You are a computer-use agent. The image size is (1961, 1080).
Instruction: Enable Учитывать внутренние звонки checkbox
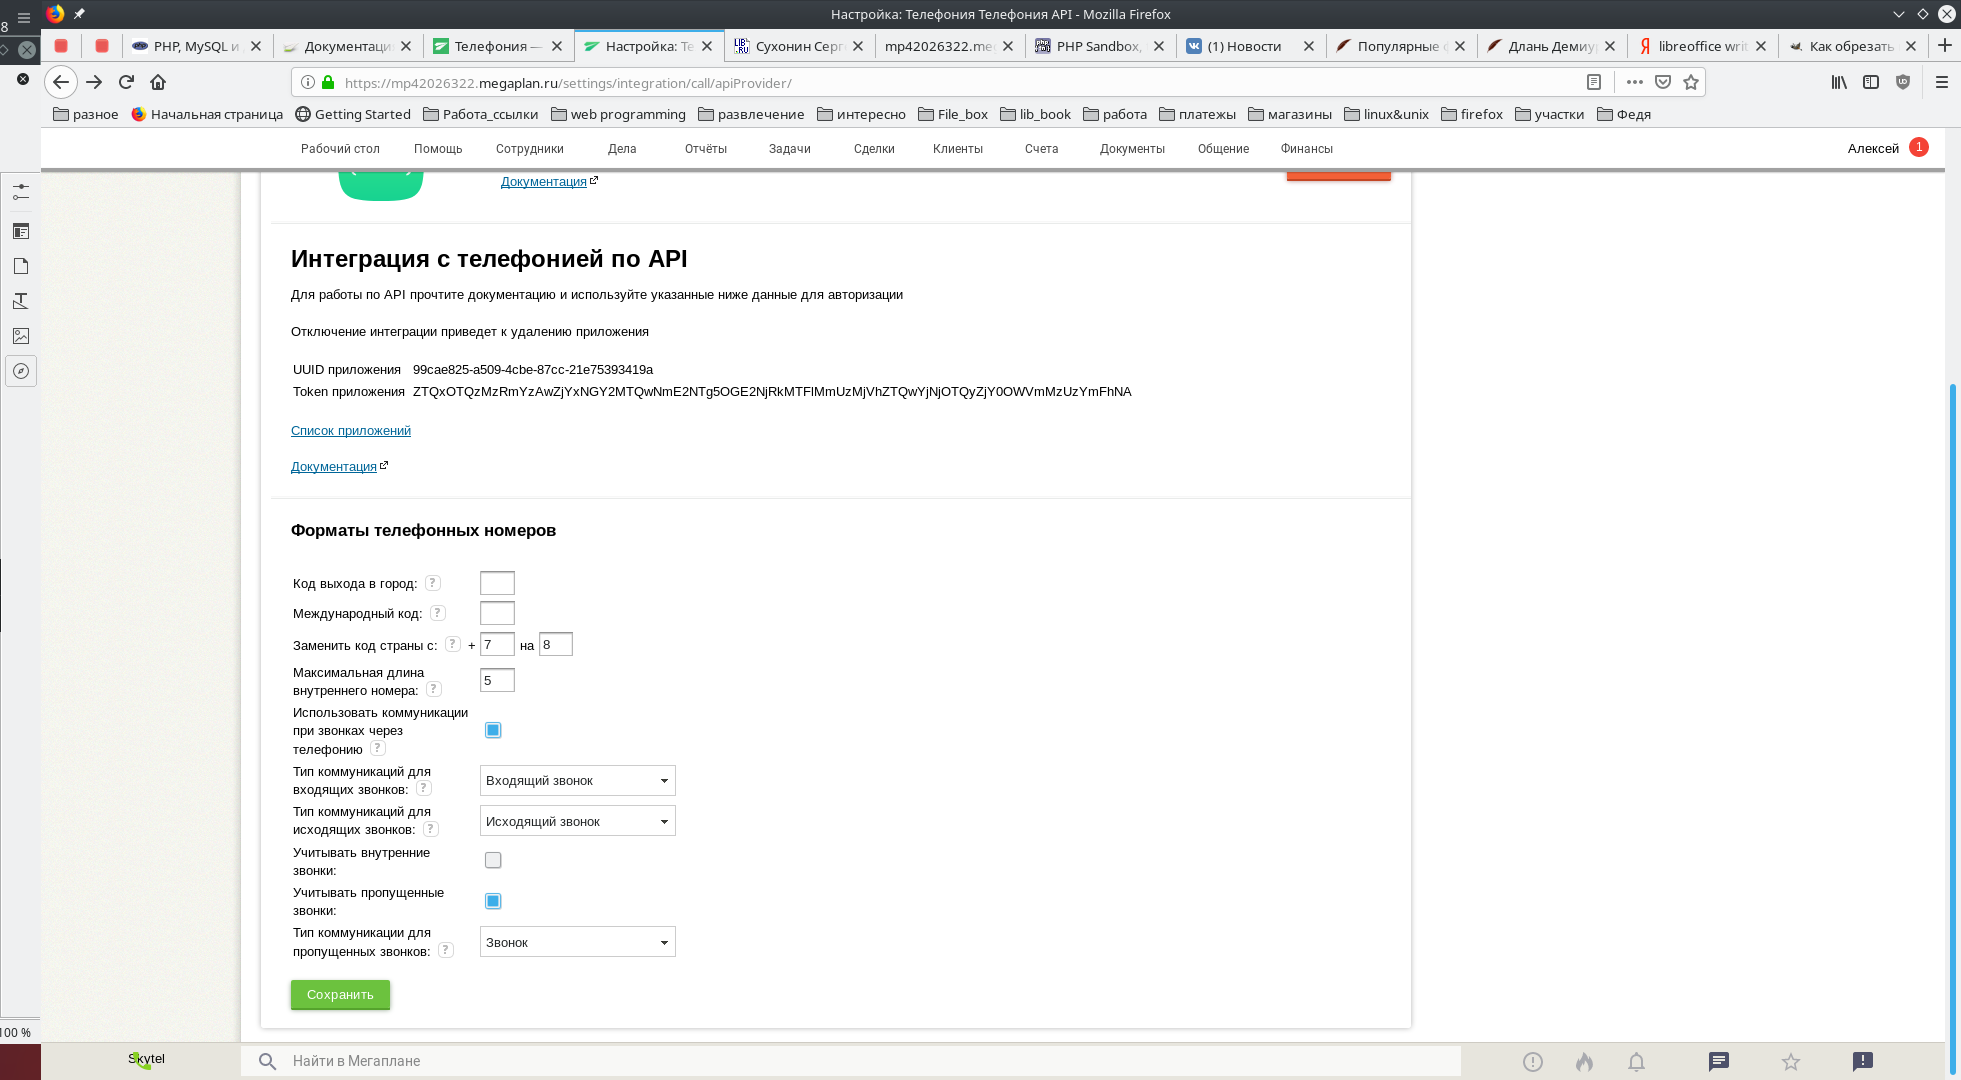click(x=493, y=860)
